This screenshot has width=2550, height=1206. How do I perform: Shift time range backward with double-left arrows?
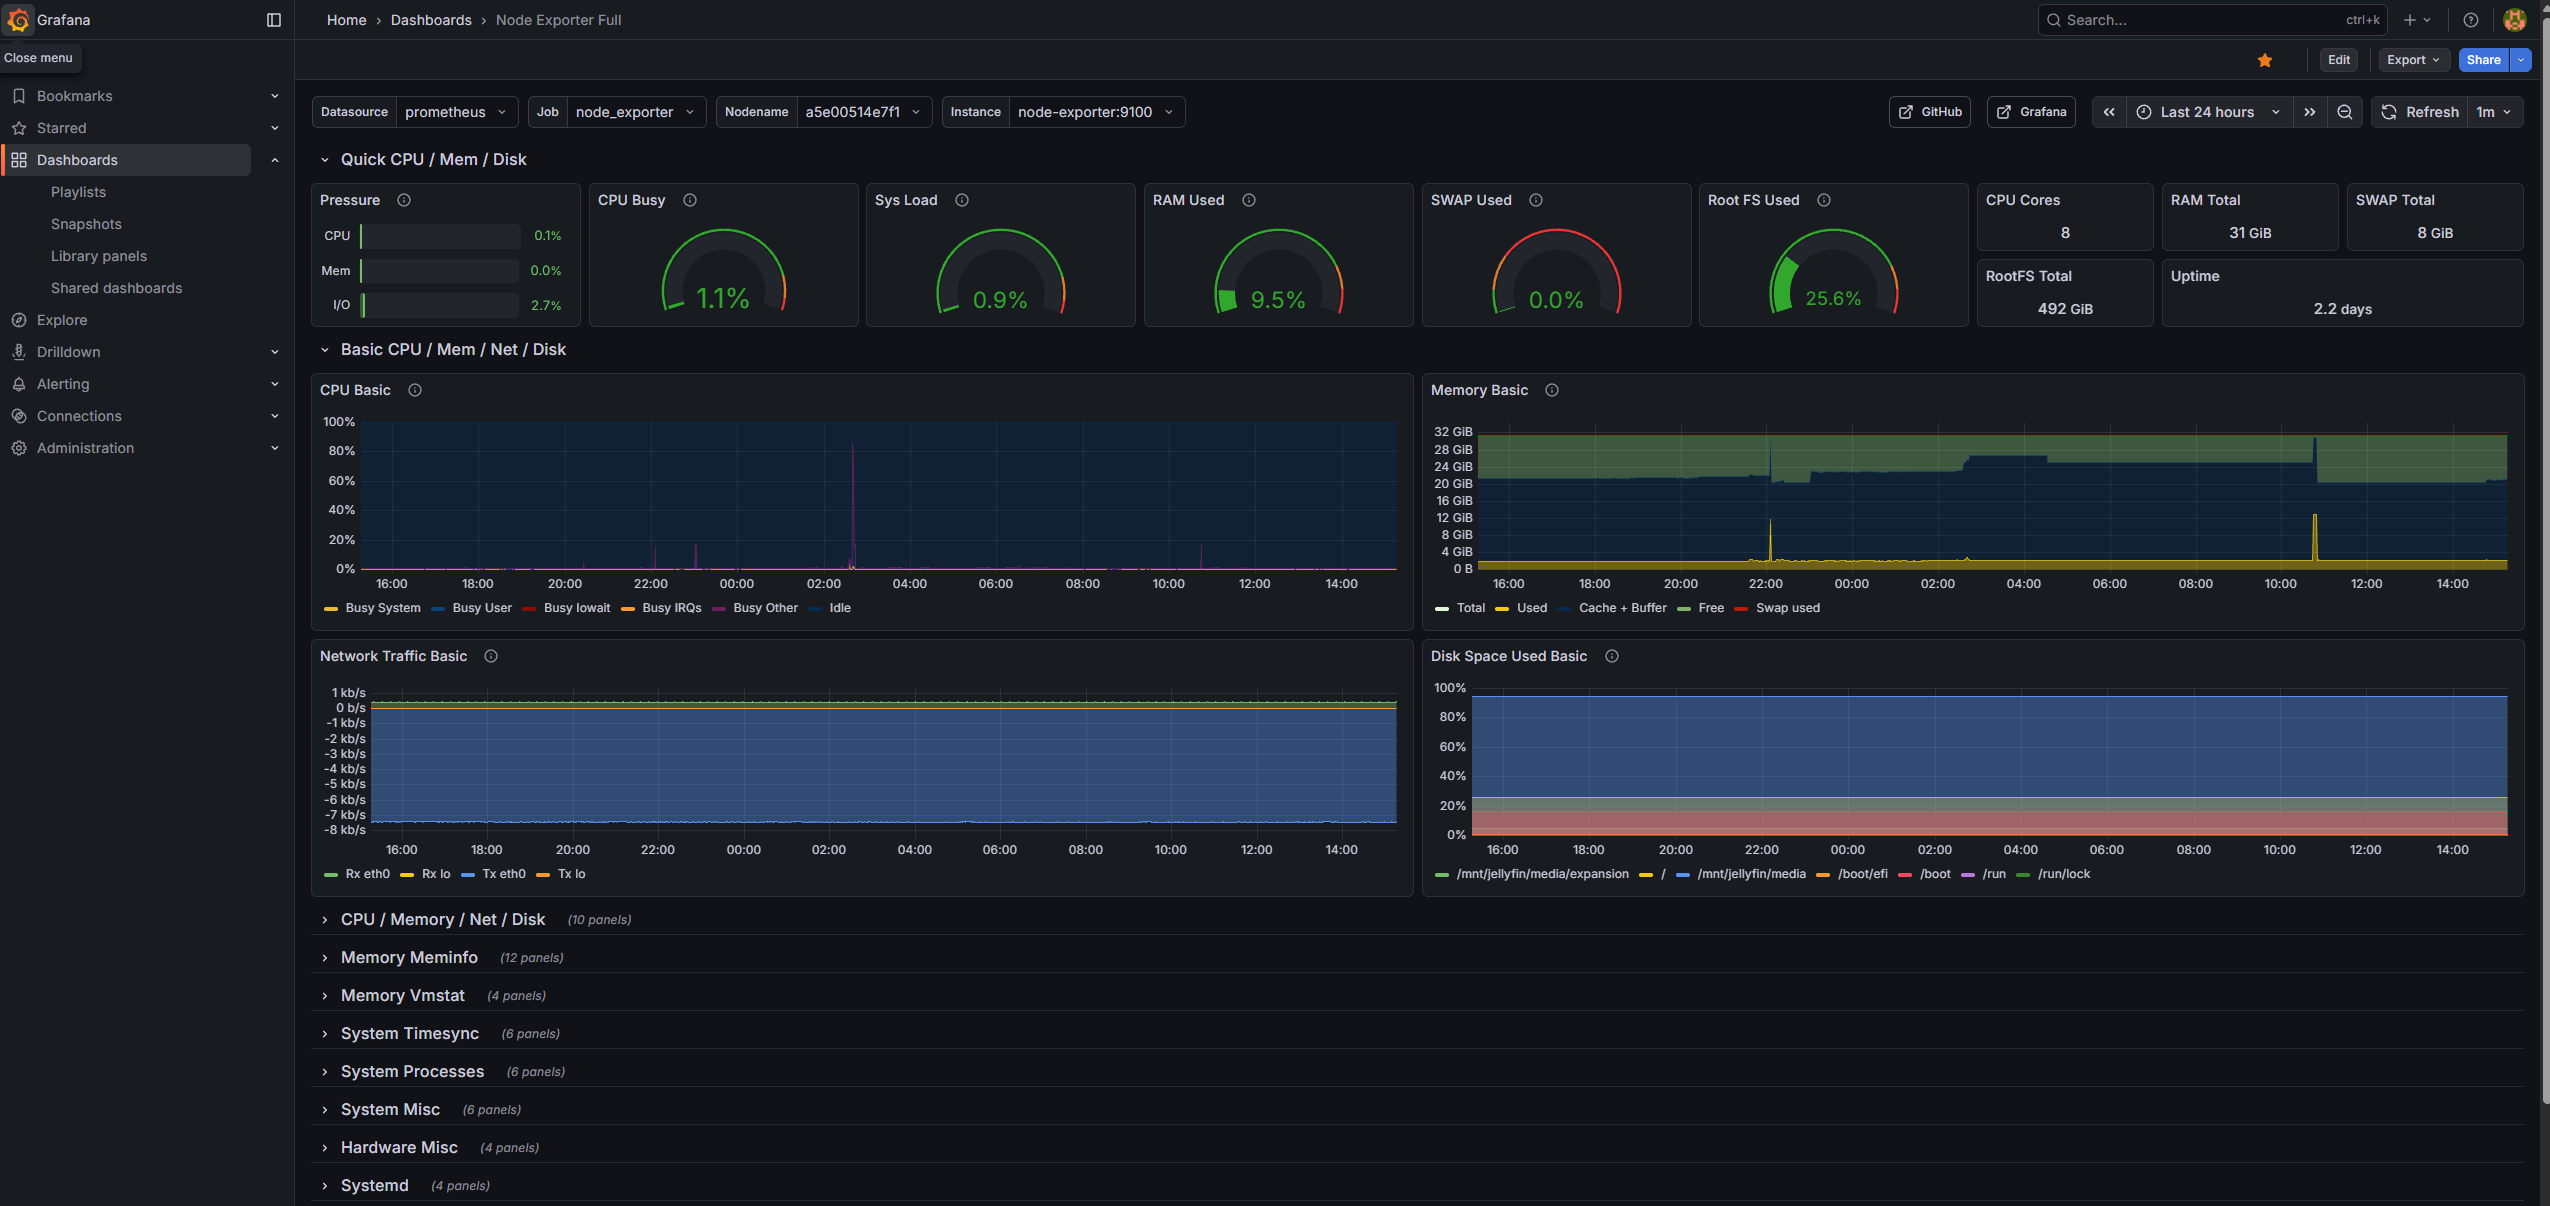point(2109,112)
